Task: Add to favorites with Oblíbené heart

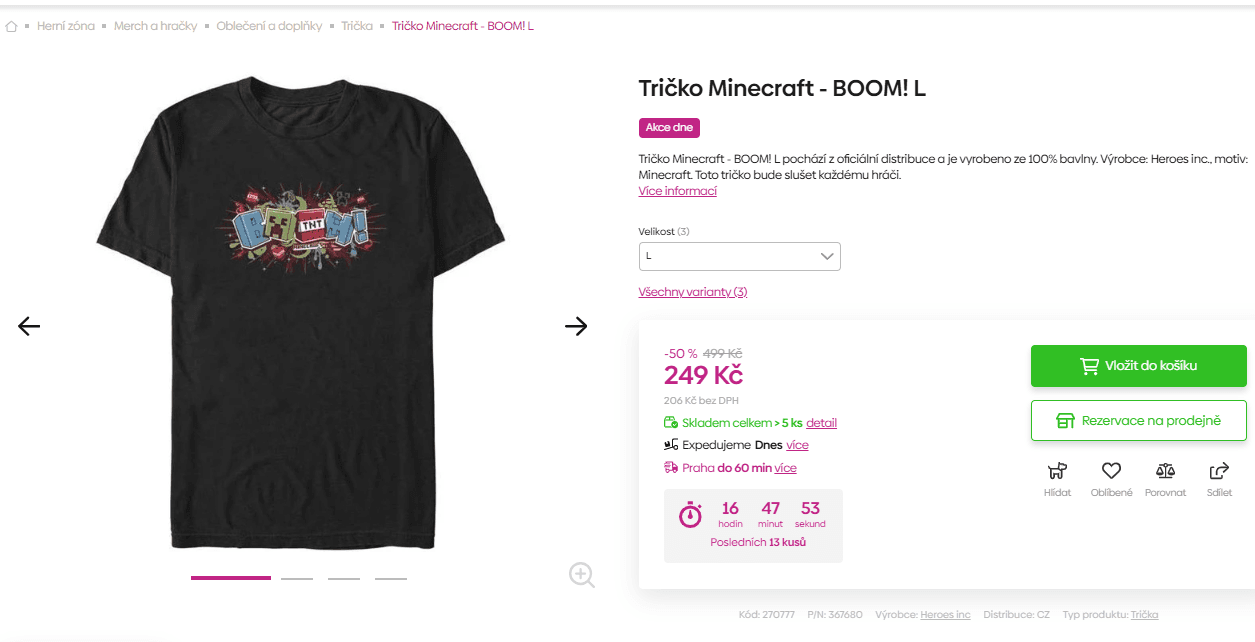Action: (x=1111, y=477)
